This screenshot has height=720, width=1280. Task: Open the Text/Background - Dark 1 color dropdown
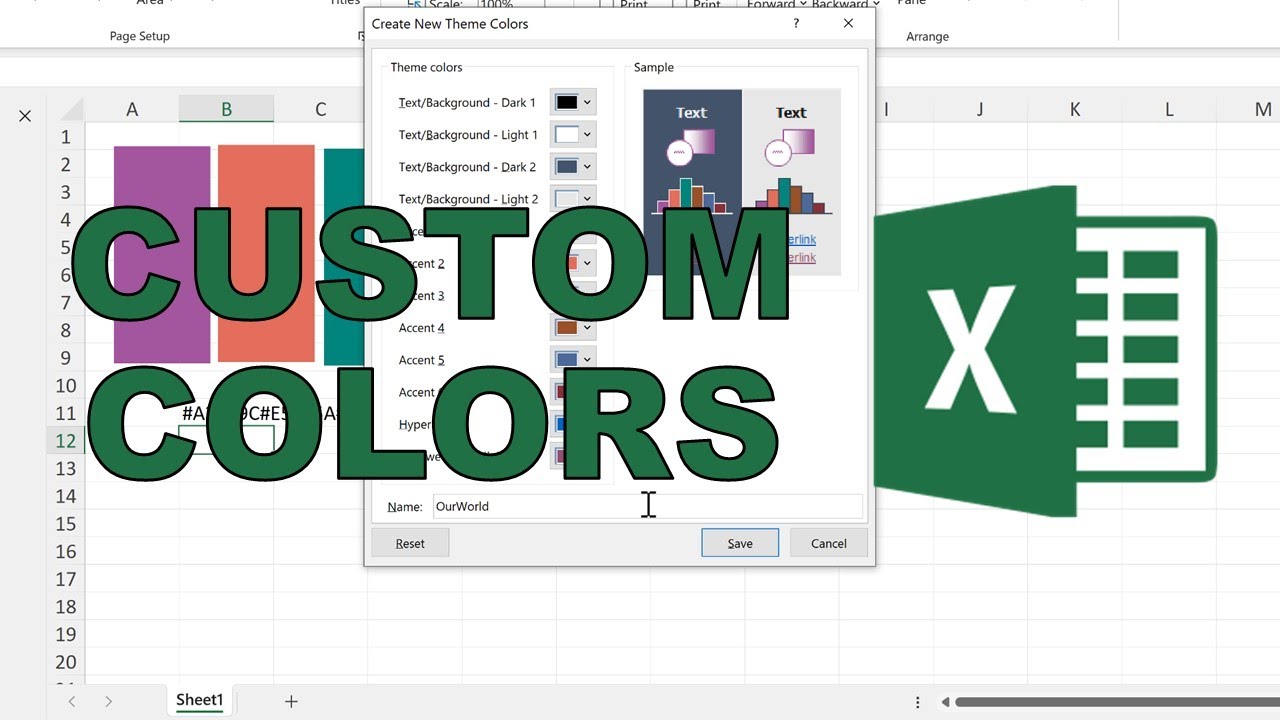click(573, 102)
